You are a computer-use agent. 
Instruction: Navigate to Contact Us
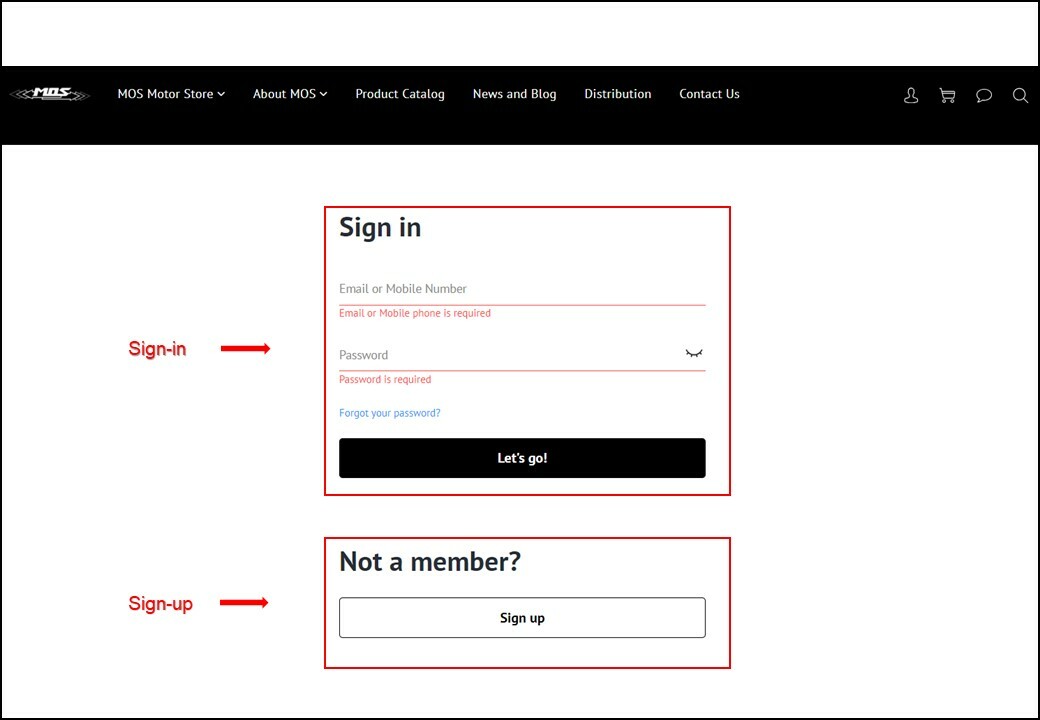[x=709, y=94]
